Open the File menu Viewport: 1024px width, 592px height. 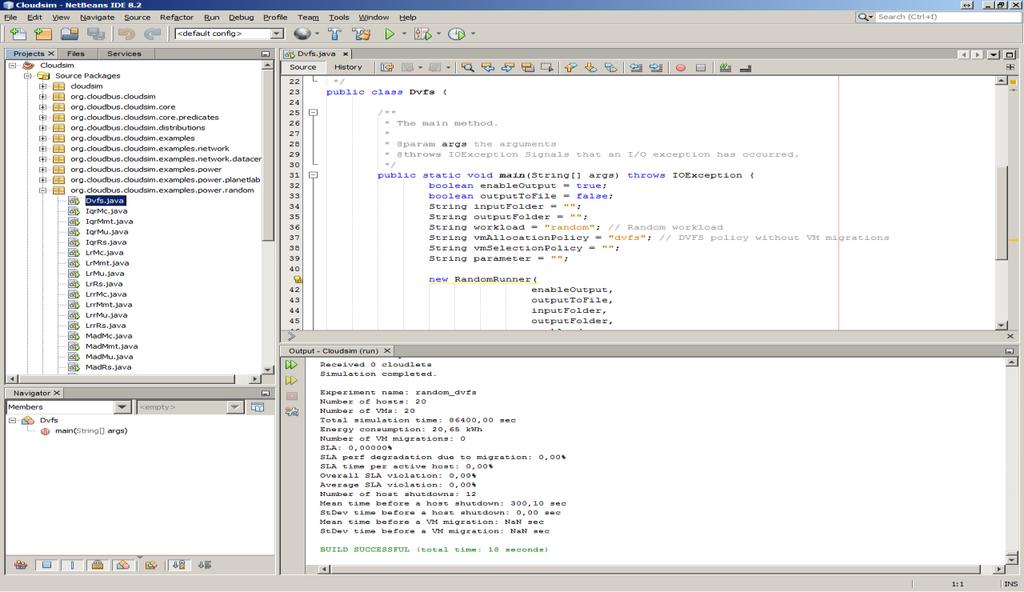click(11, 18)
